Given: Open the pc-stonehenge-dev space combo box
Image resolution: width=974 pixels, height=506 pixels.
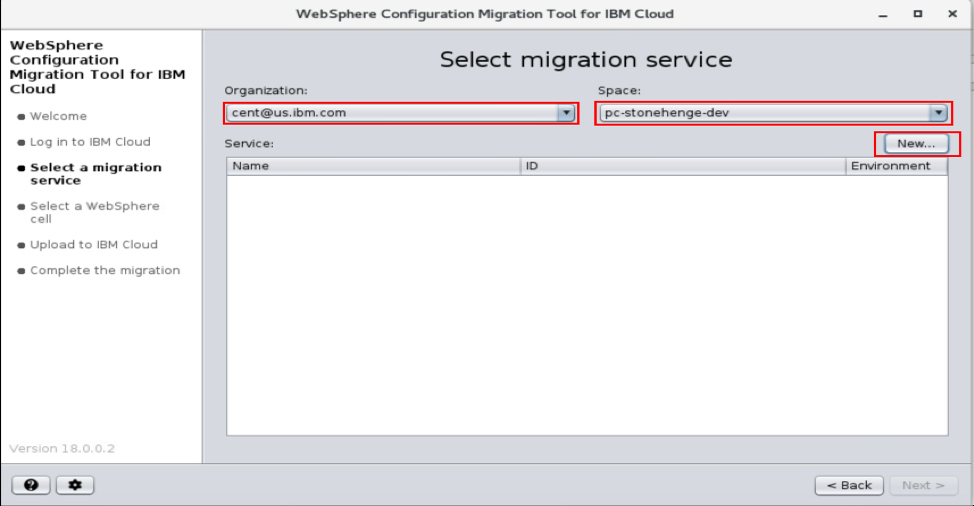Looking at the screenshot, I should (764, 113).
